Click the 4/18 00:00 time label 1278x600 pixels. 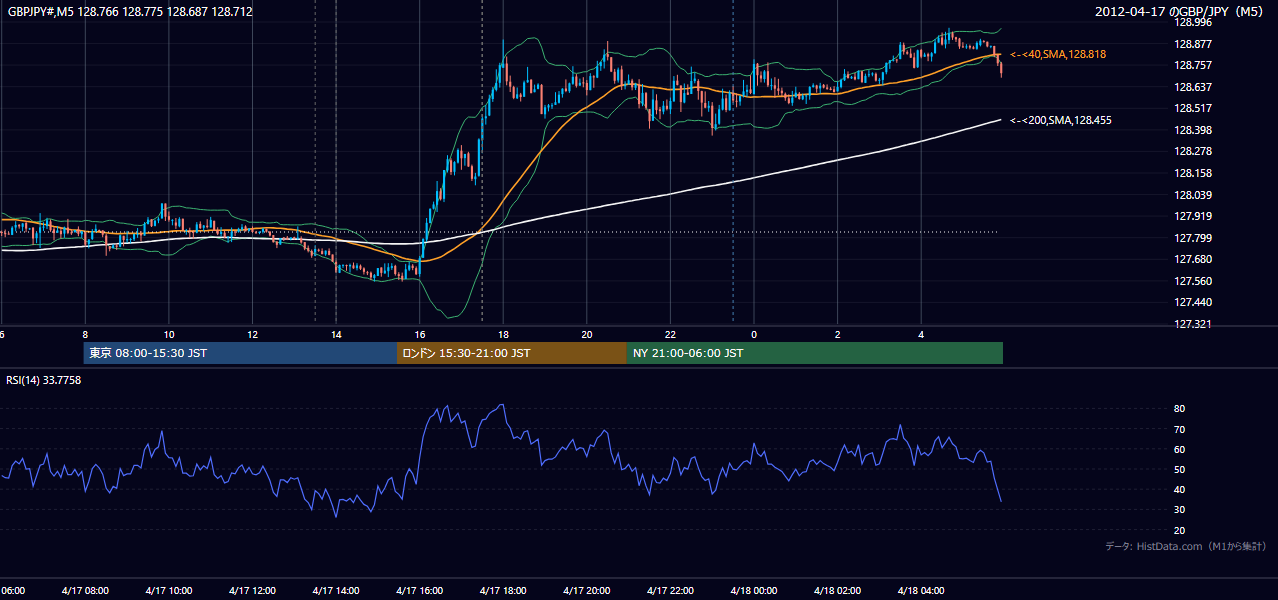pos(753,590)
